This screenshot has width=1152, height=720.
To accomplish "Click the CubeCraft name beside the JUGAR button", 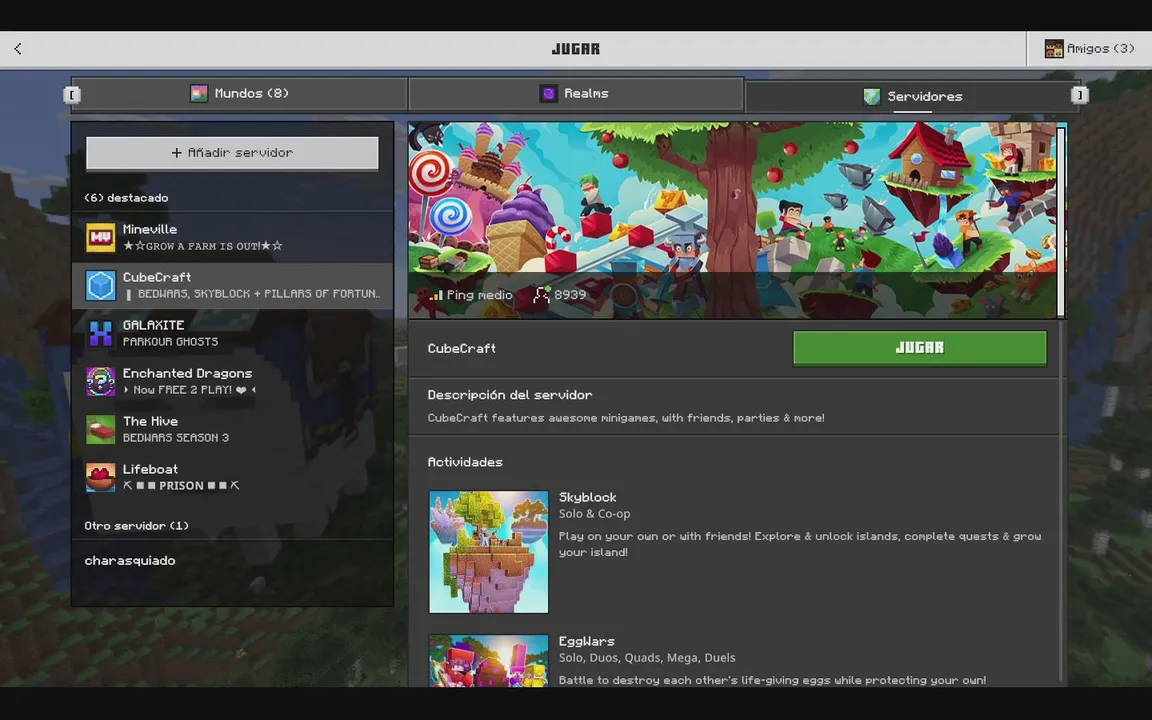I will (x=461, y=348).
